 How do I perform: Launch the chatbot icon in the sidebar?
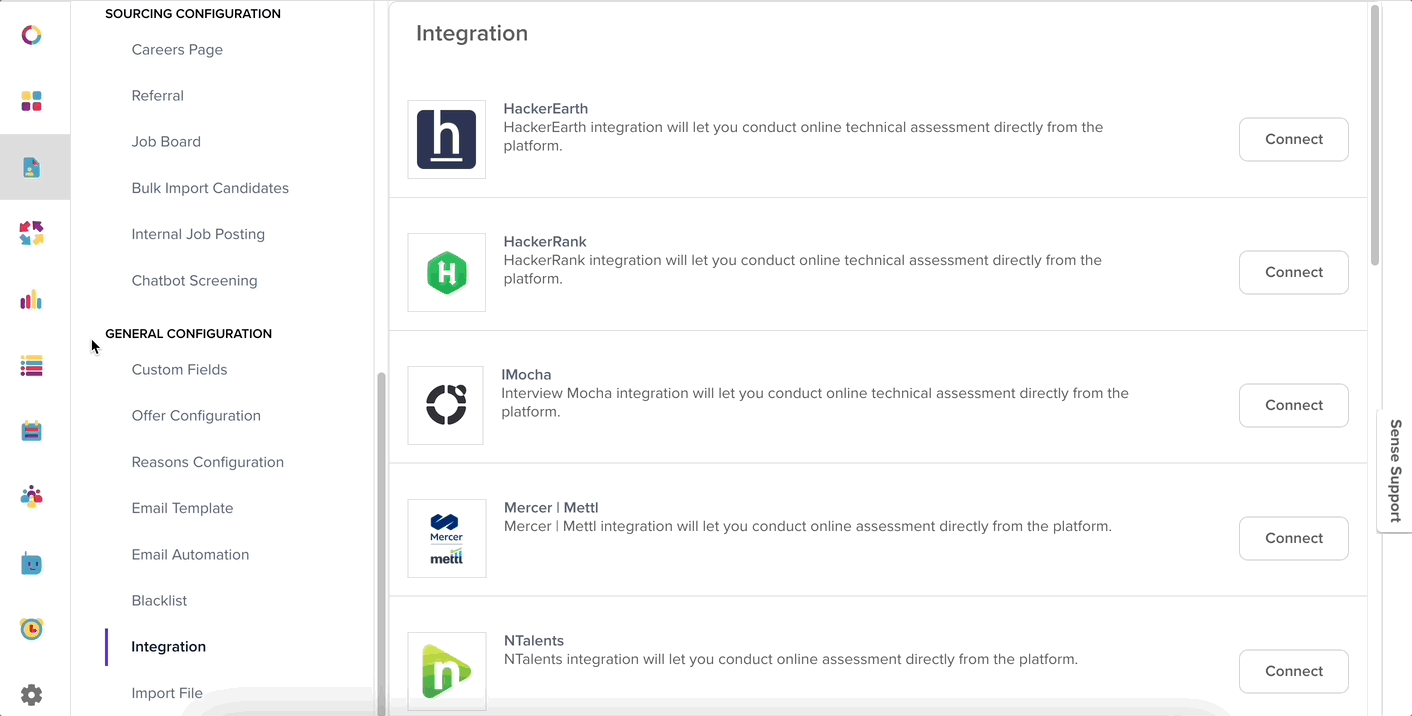click(x=31, y=563)
